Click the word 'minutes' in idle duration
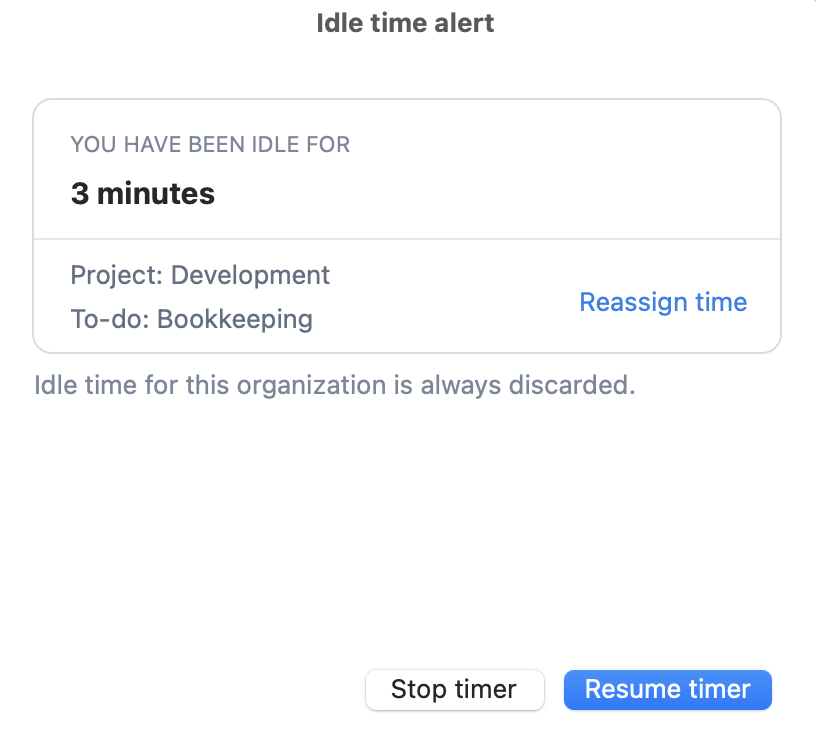This screenshot has width=816, height=752. point(156,194)
